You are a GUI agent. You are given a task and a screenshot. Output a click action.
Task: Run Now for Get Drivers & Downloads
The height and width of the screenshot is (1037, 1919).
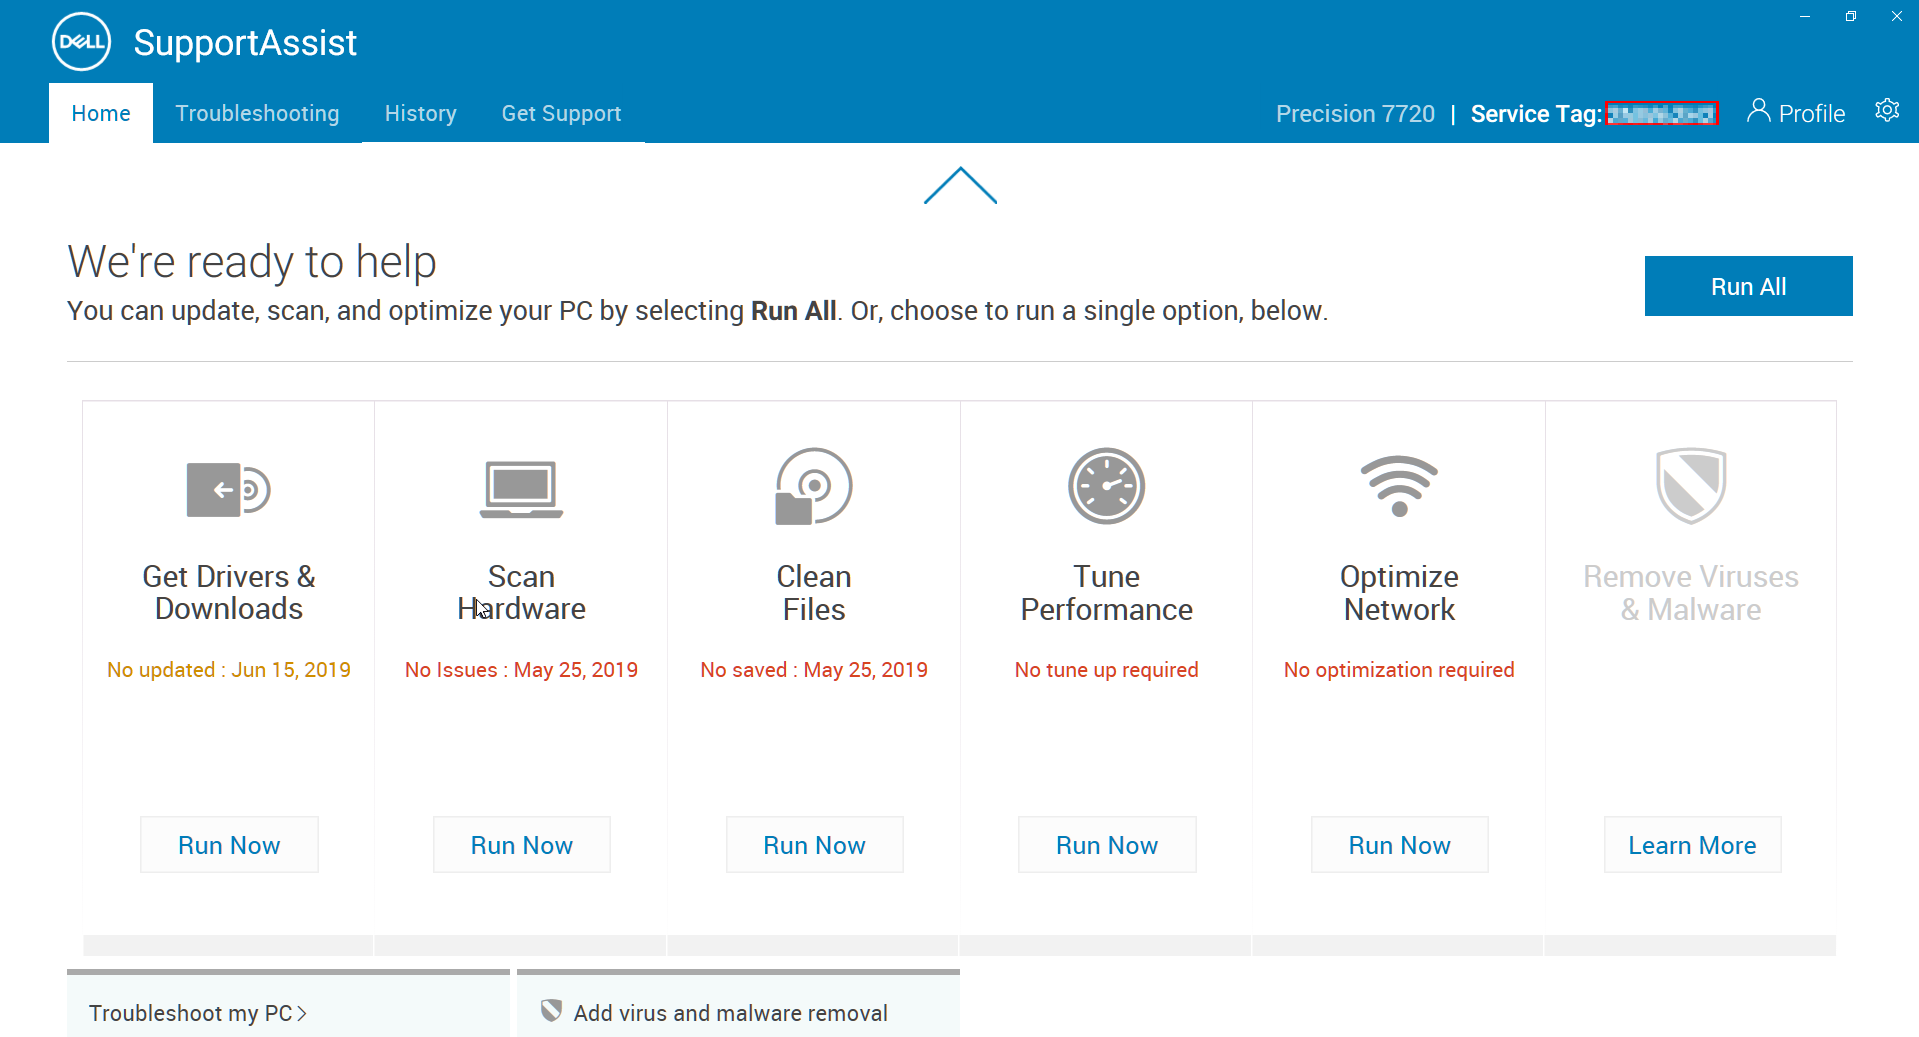point(229,845)
